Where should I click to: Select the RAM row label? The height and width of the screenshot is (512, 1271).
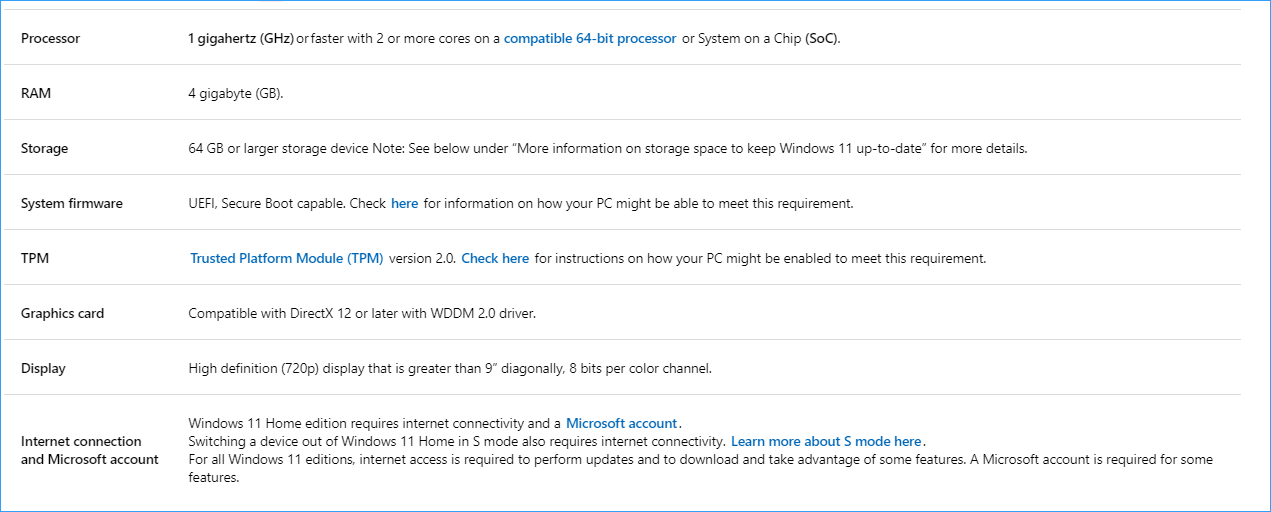[x=36, y=93]
